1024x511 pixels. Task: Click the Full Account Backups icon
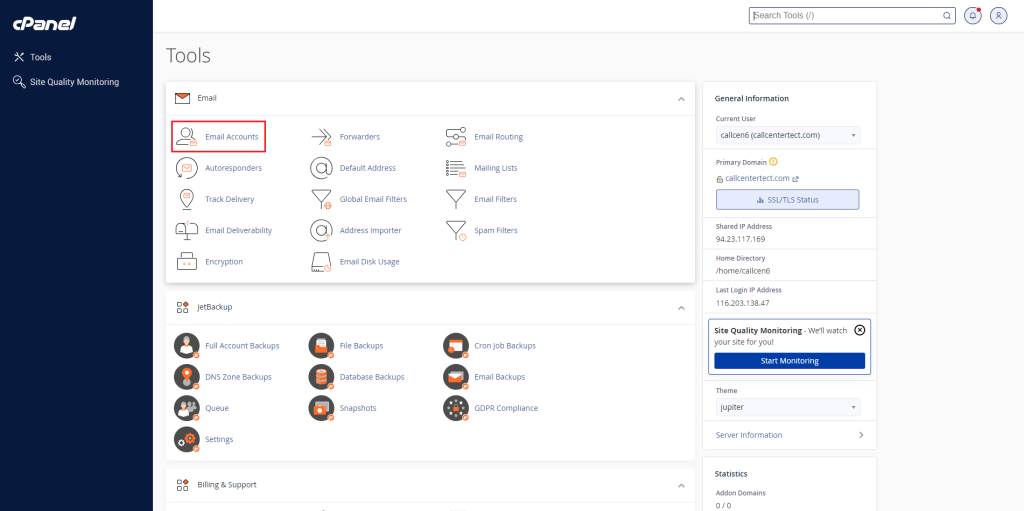(187, 346)
